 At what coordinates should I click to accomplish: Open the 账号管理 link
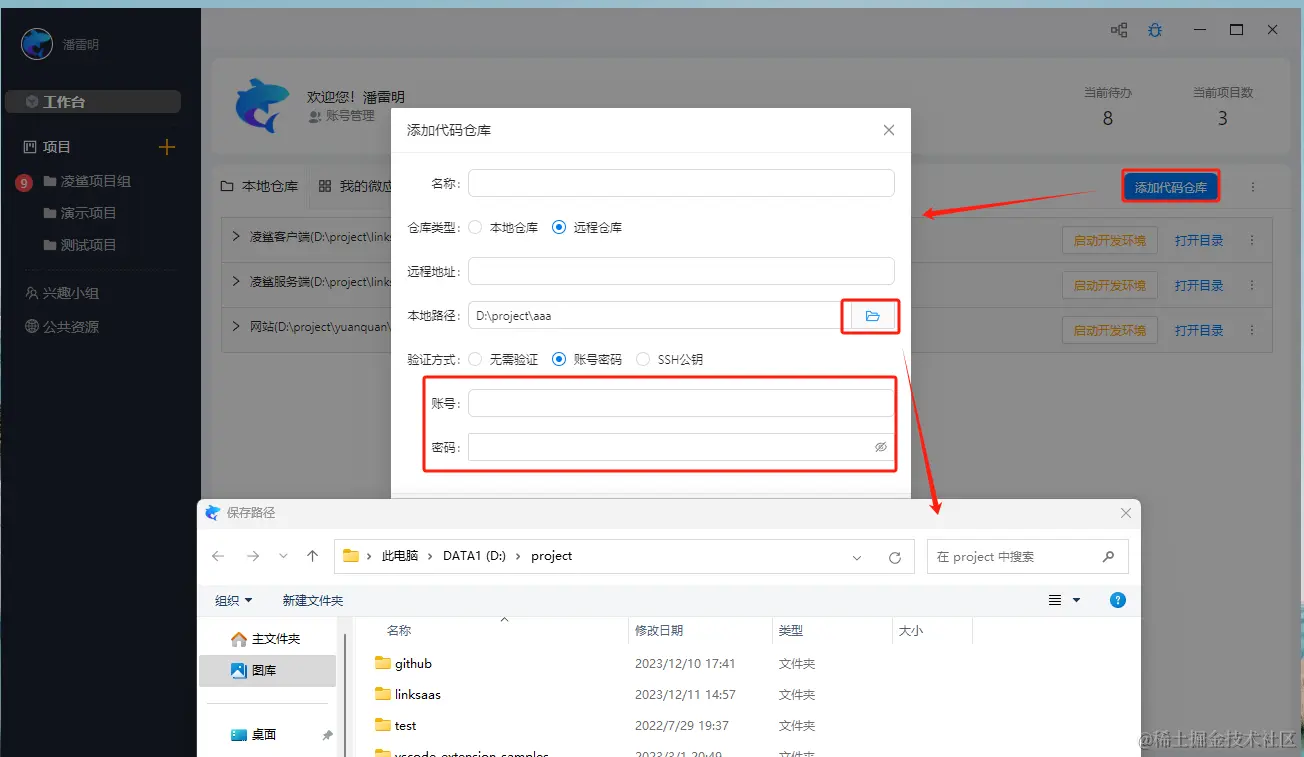342,116
